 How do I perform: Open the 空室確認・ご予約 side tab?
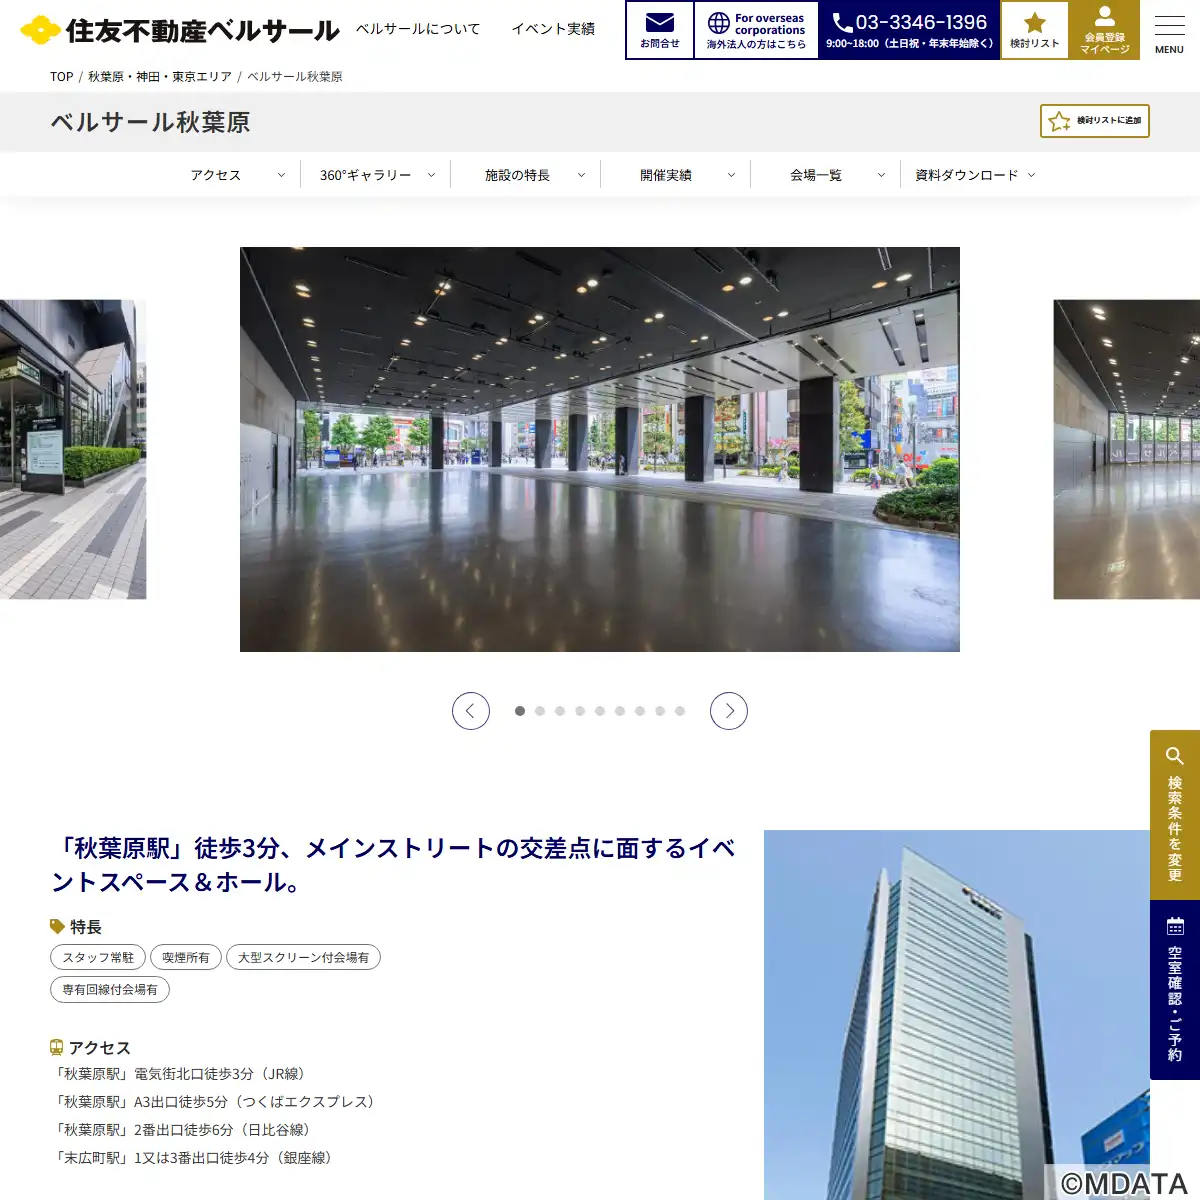pyautogui.click(x=1175, y=990)
